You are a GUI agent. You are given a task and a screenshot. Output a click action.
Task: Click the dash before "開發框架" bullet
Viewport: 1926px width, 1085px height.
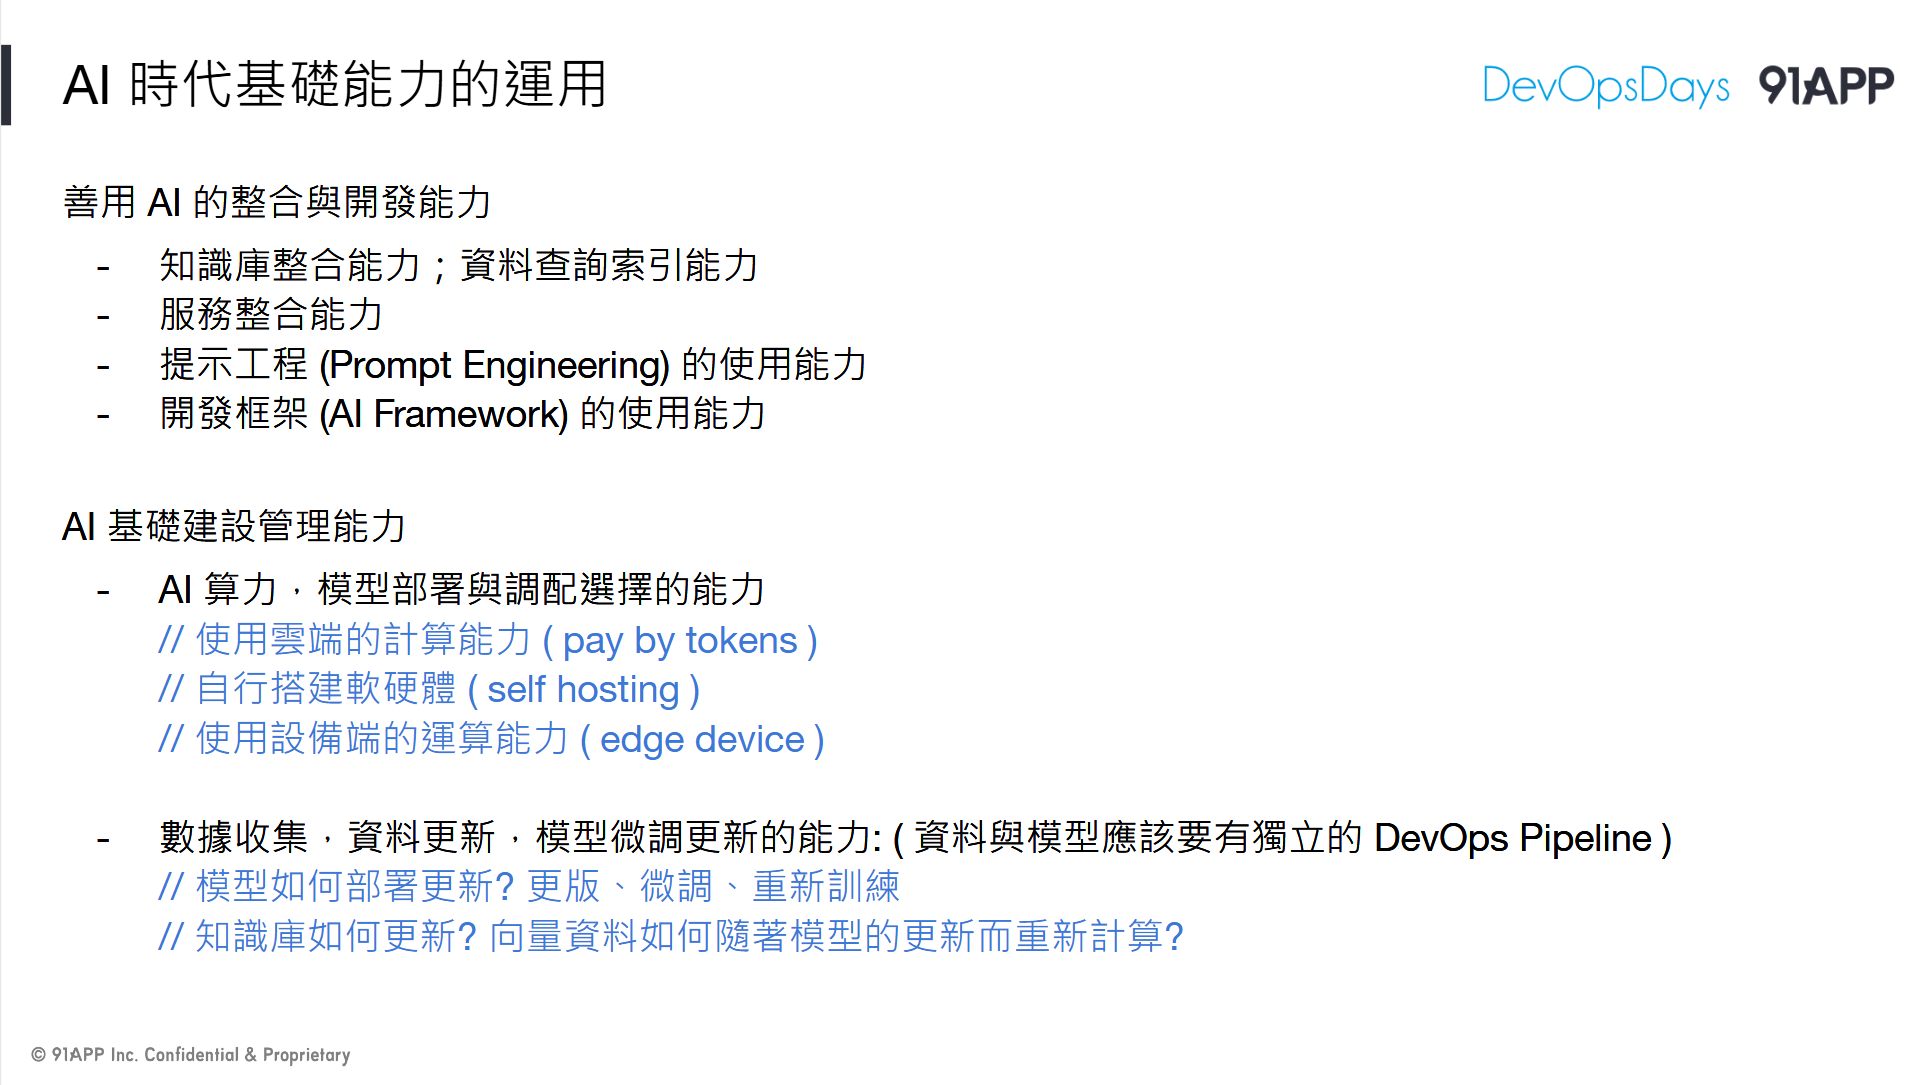(x=103, y=415)
